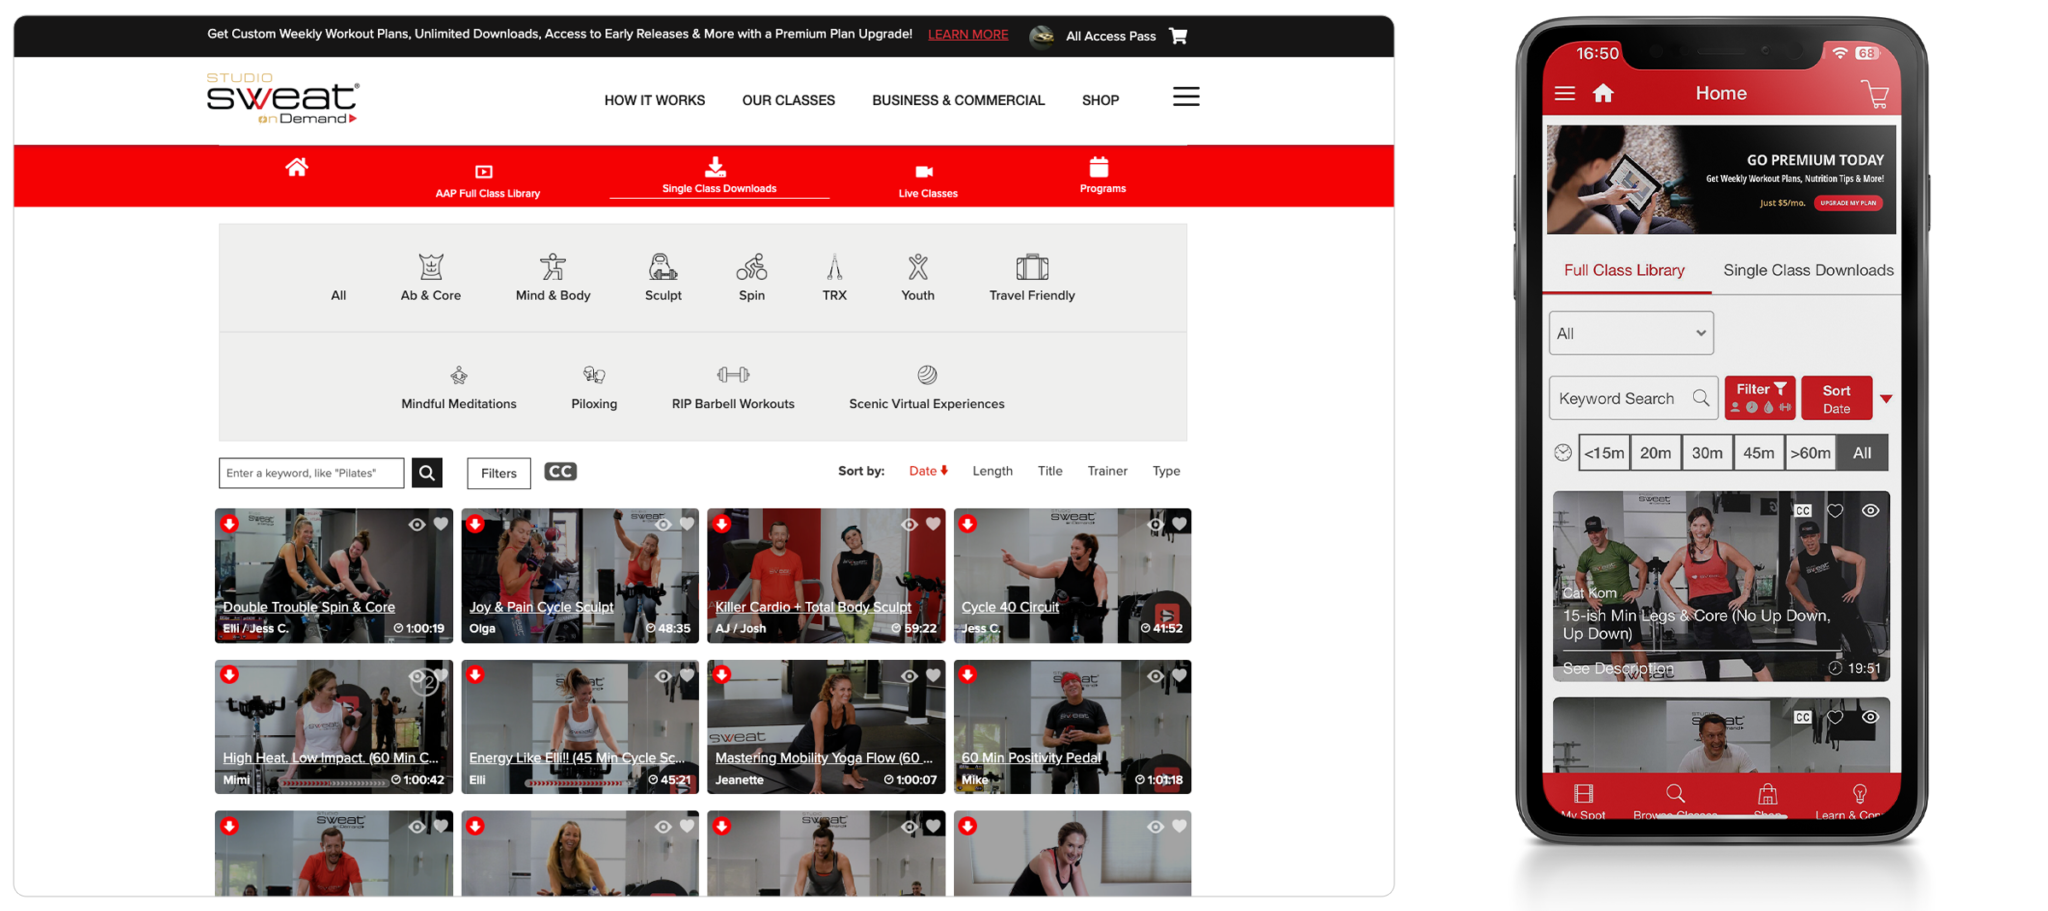
Task: Follow the LEARN MORE premium upgrade link
Action: [967, 34]
